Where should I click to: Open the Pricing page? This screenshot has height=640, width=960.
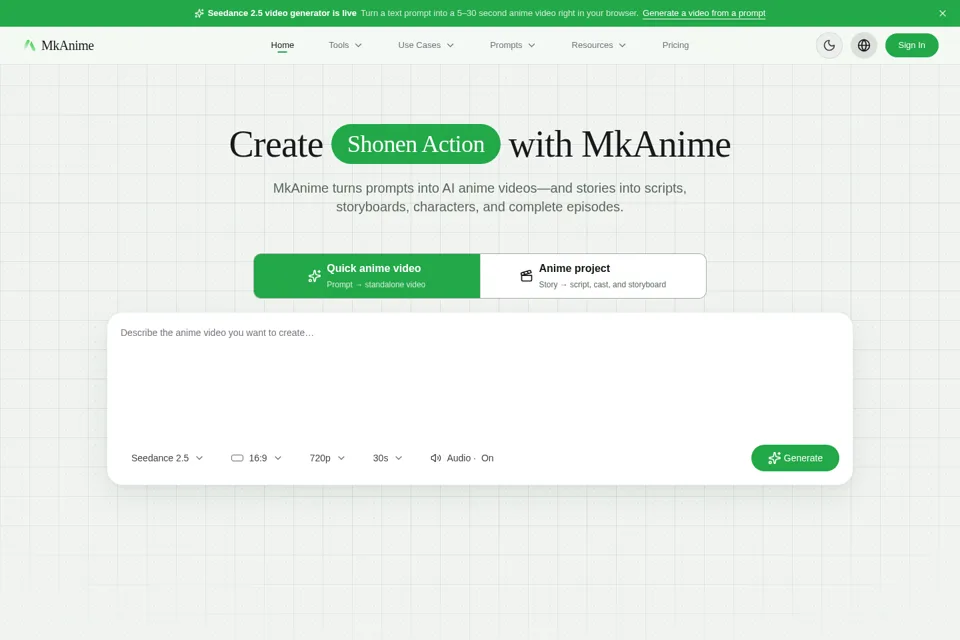tap(675, 45)
